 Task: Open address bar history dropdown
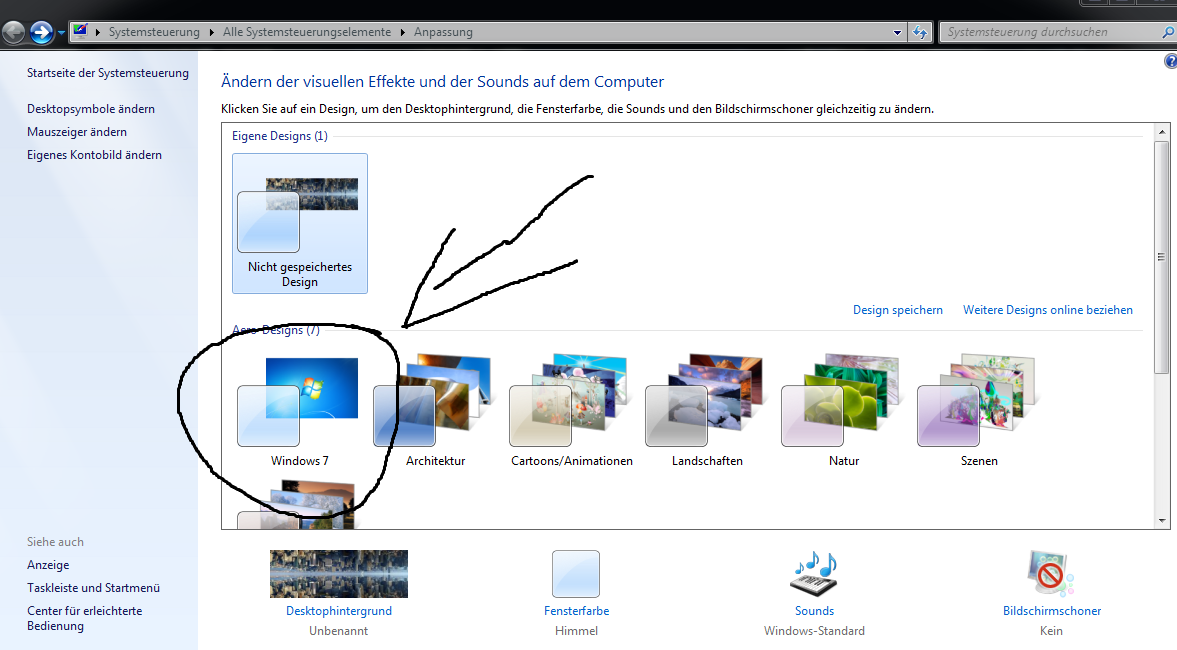point(897,32)
